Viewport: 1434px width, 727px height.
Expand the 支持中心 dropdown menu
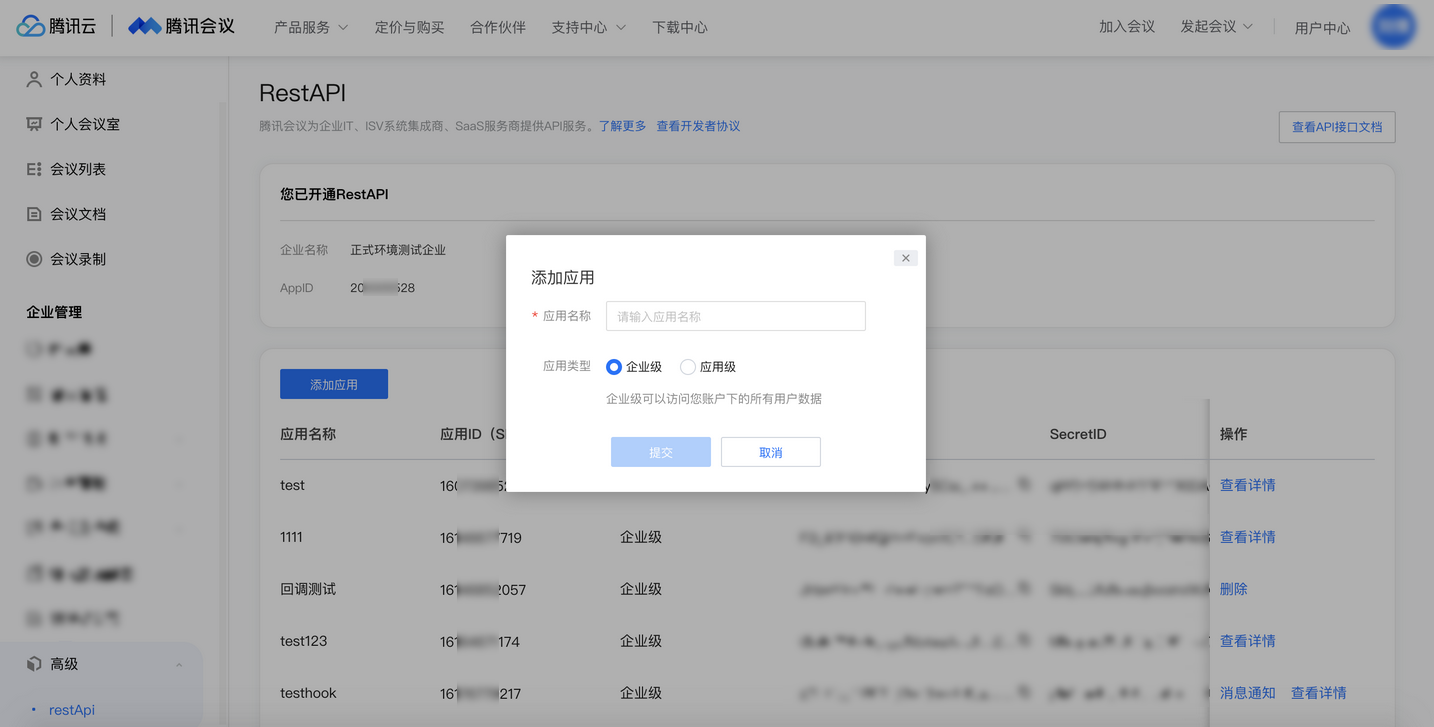coord(588,27)
